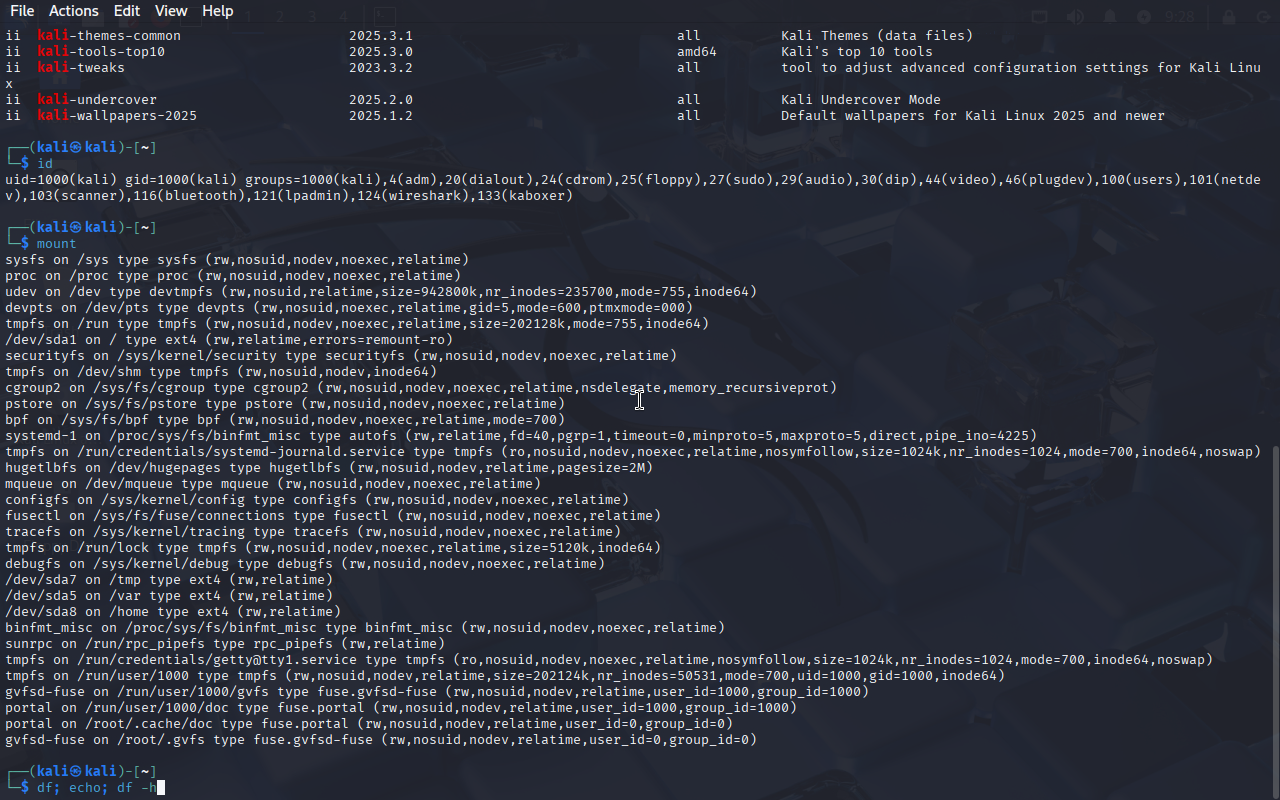Click the 'securityfs' mount line
Image resolution: width=1280 pixels, height=800 pixels.
341,356
